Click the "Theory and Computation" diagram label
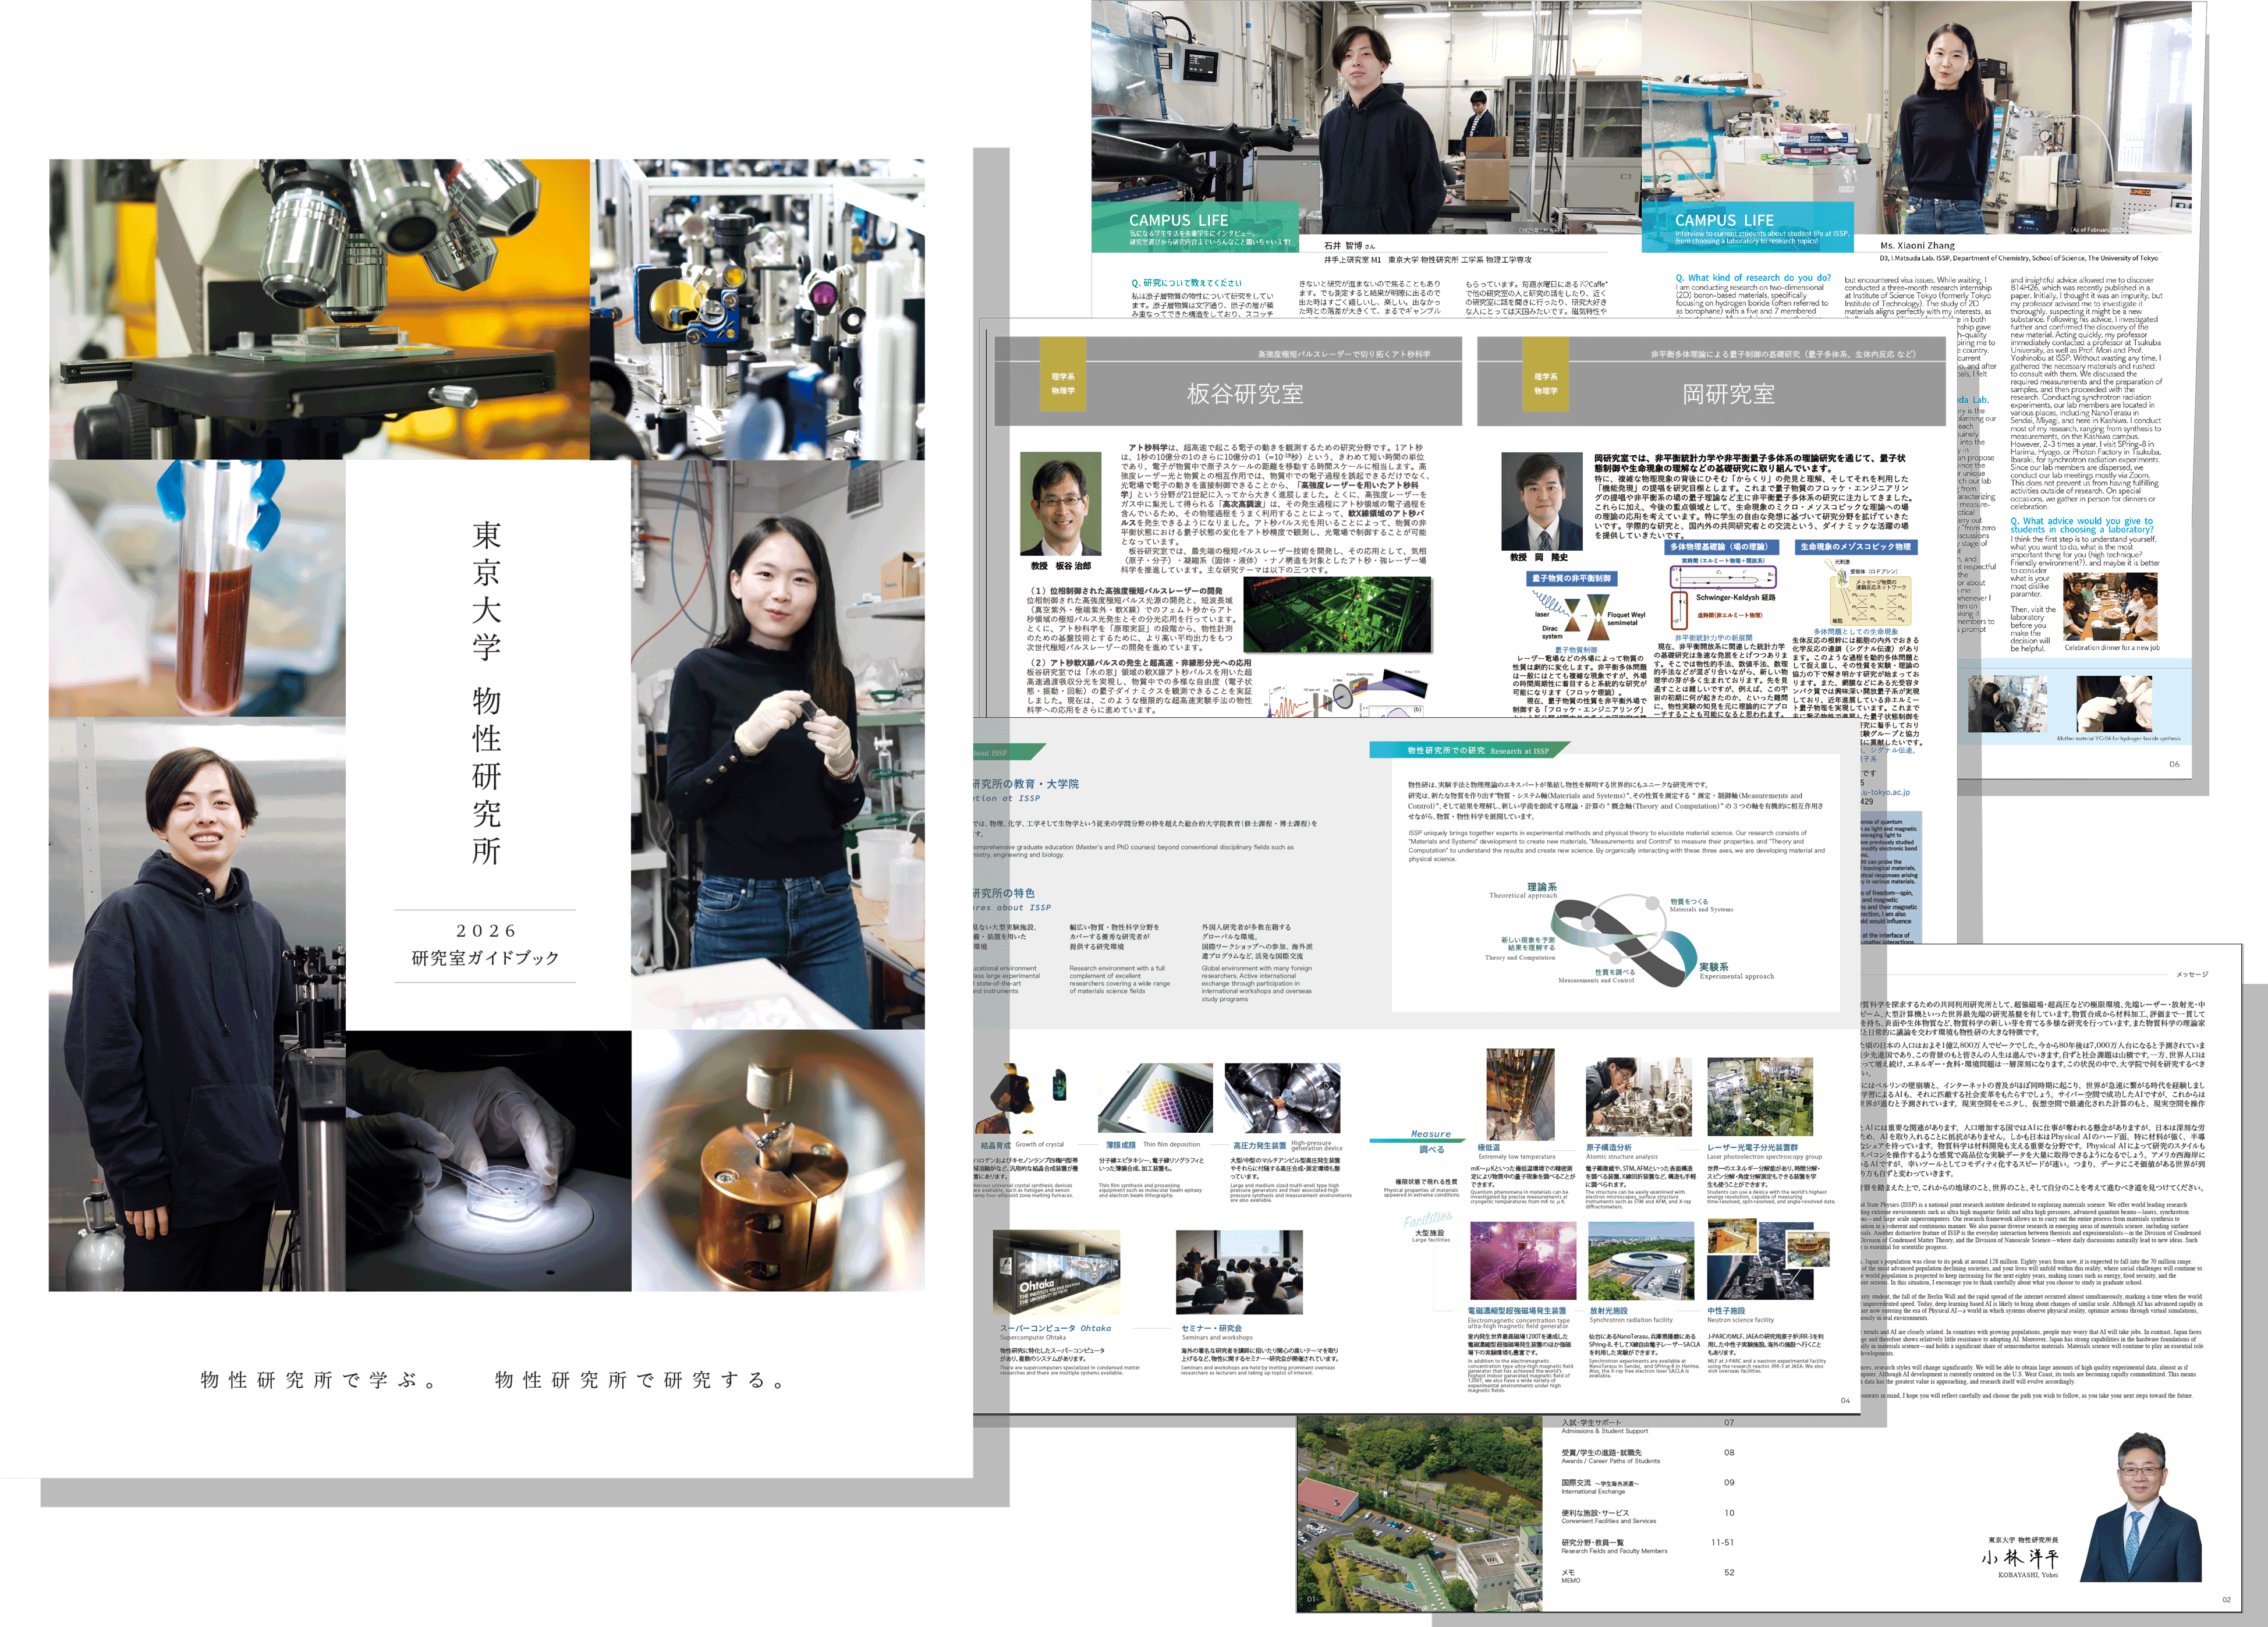The height and width of the screenshot is (1627, 2268). (x=1520, y=949)
